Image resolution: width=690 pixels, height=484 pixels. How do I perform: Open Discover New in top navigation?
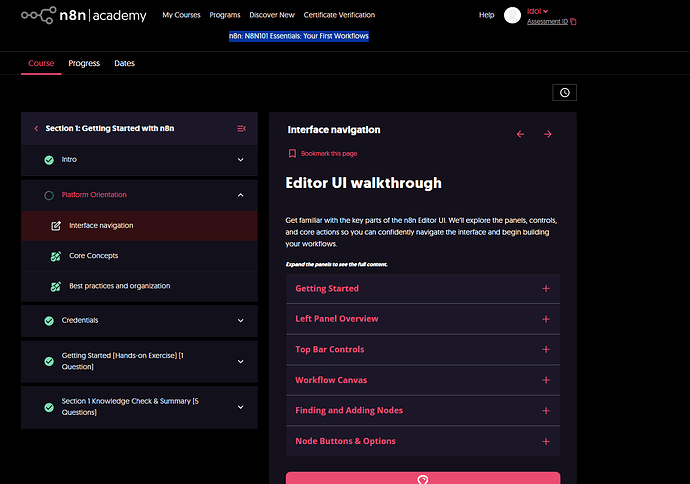[272, 15]
